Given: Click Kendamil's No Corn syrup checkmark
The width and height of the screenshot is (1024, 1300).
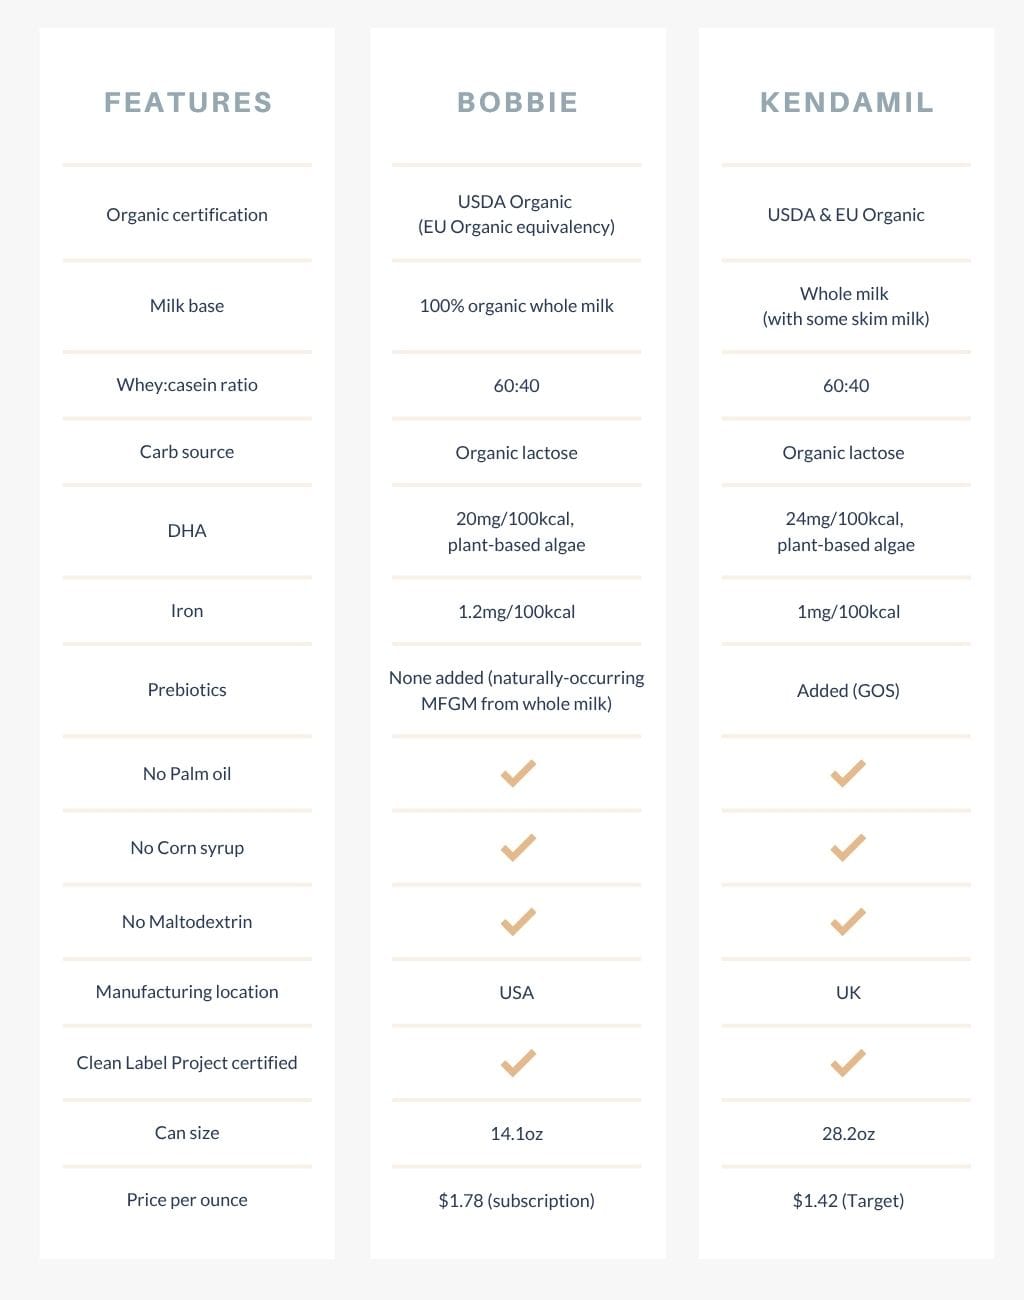Looking at the screenshot, I should pos(848,847).
